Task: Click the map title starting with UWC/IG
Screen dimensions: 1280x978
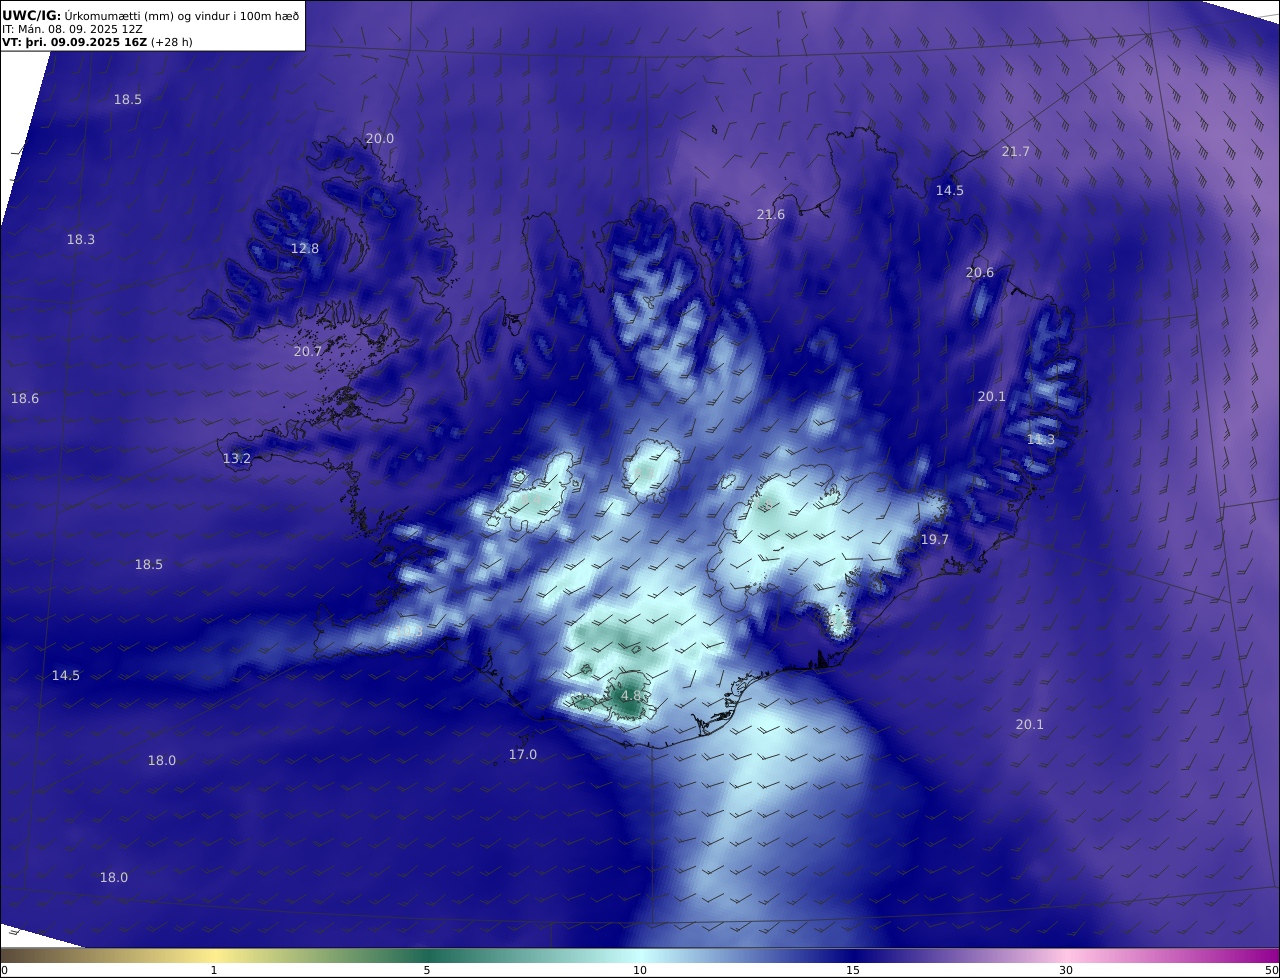Action: [152, 15]
